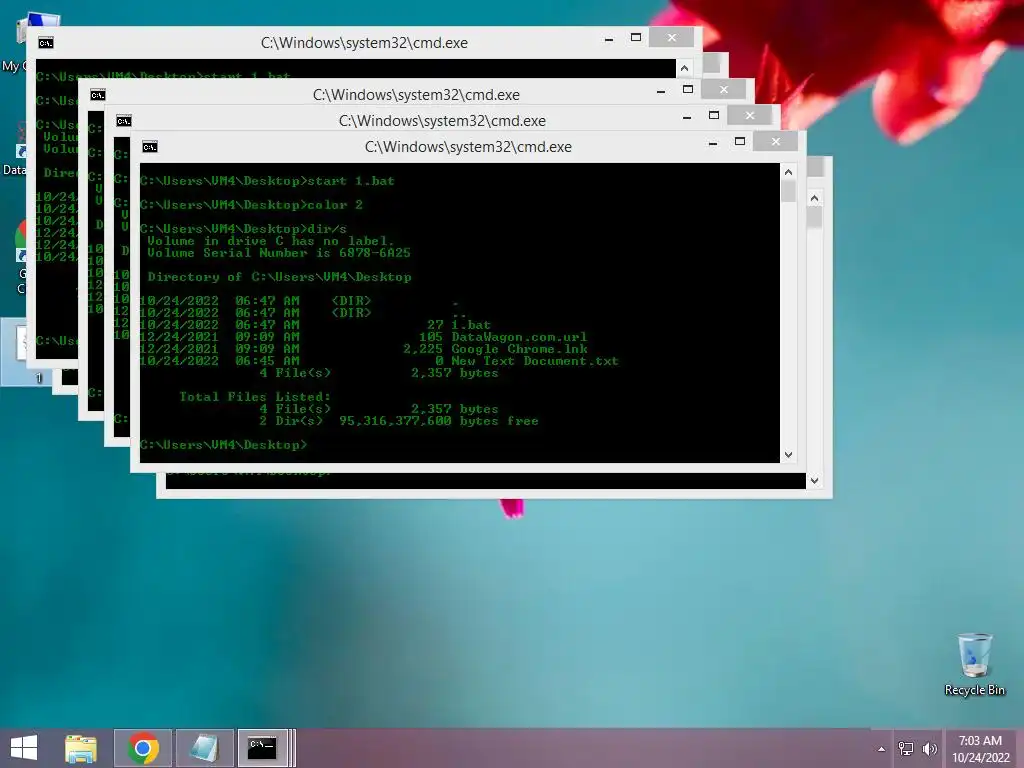The height and width of the screenshot is (768, 1024).
Task: Click the front cmd window's scrollbar thumb
Action: pyautogui.click(x=788, y=191)
